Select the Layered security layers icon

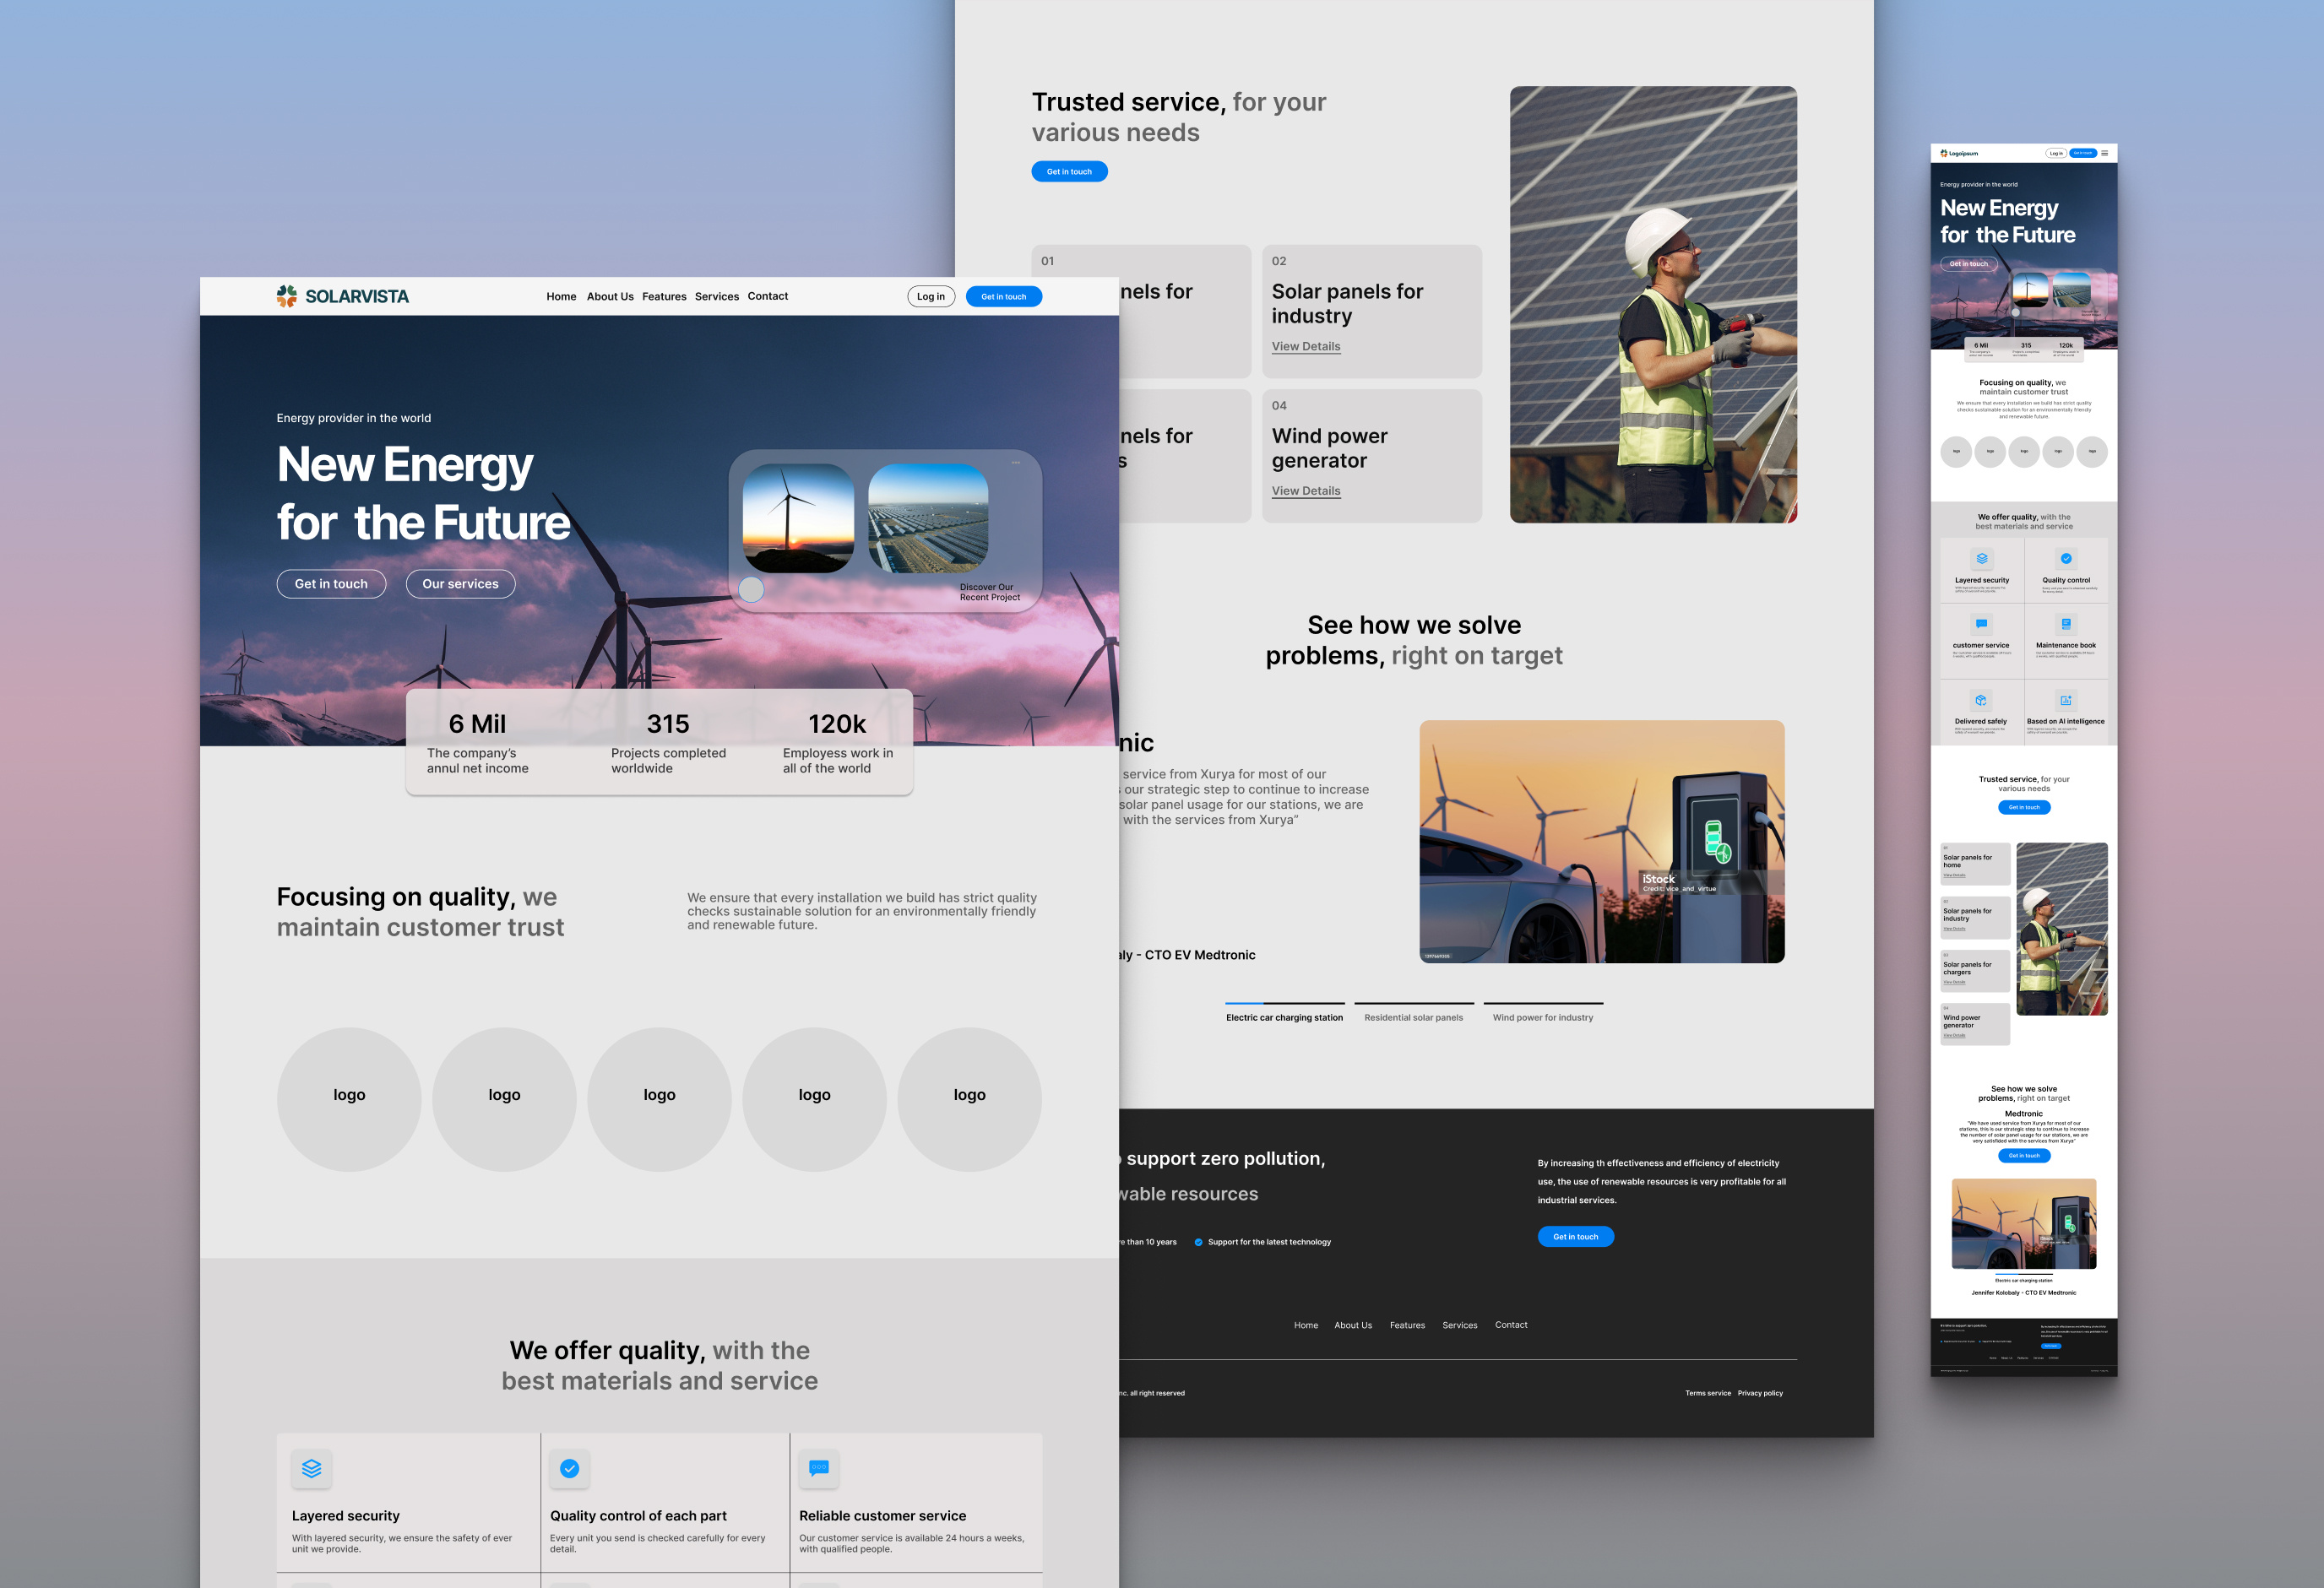(x=311, y=1469)
